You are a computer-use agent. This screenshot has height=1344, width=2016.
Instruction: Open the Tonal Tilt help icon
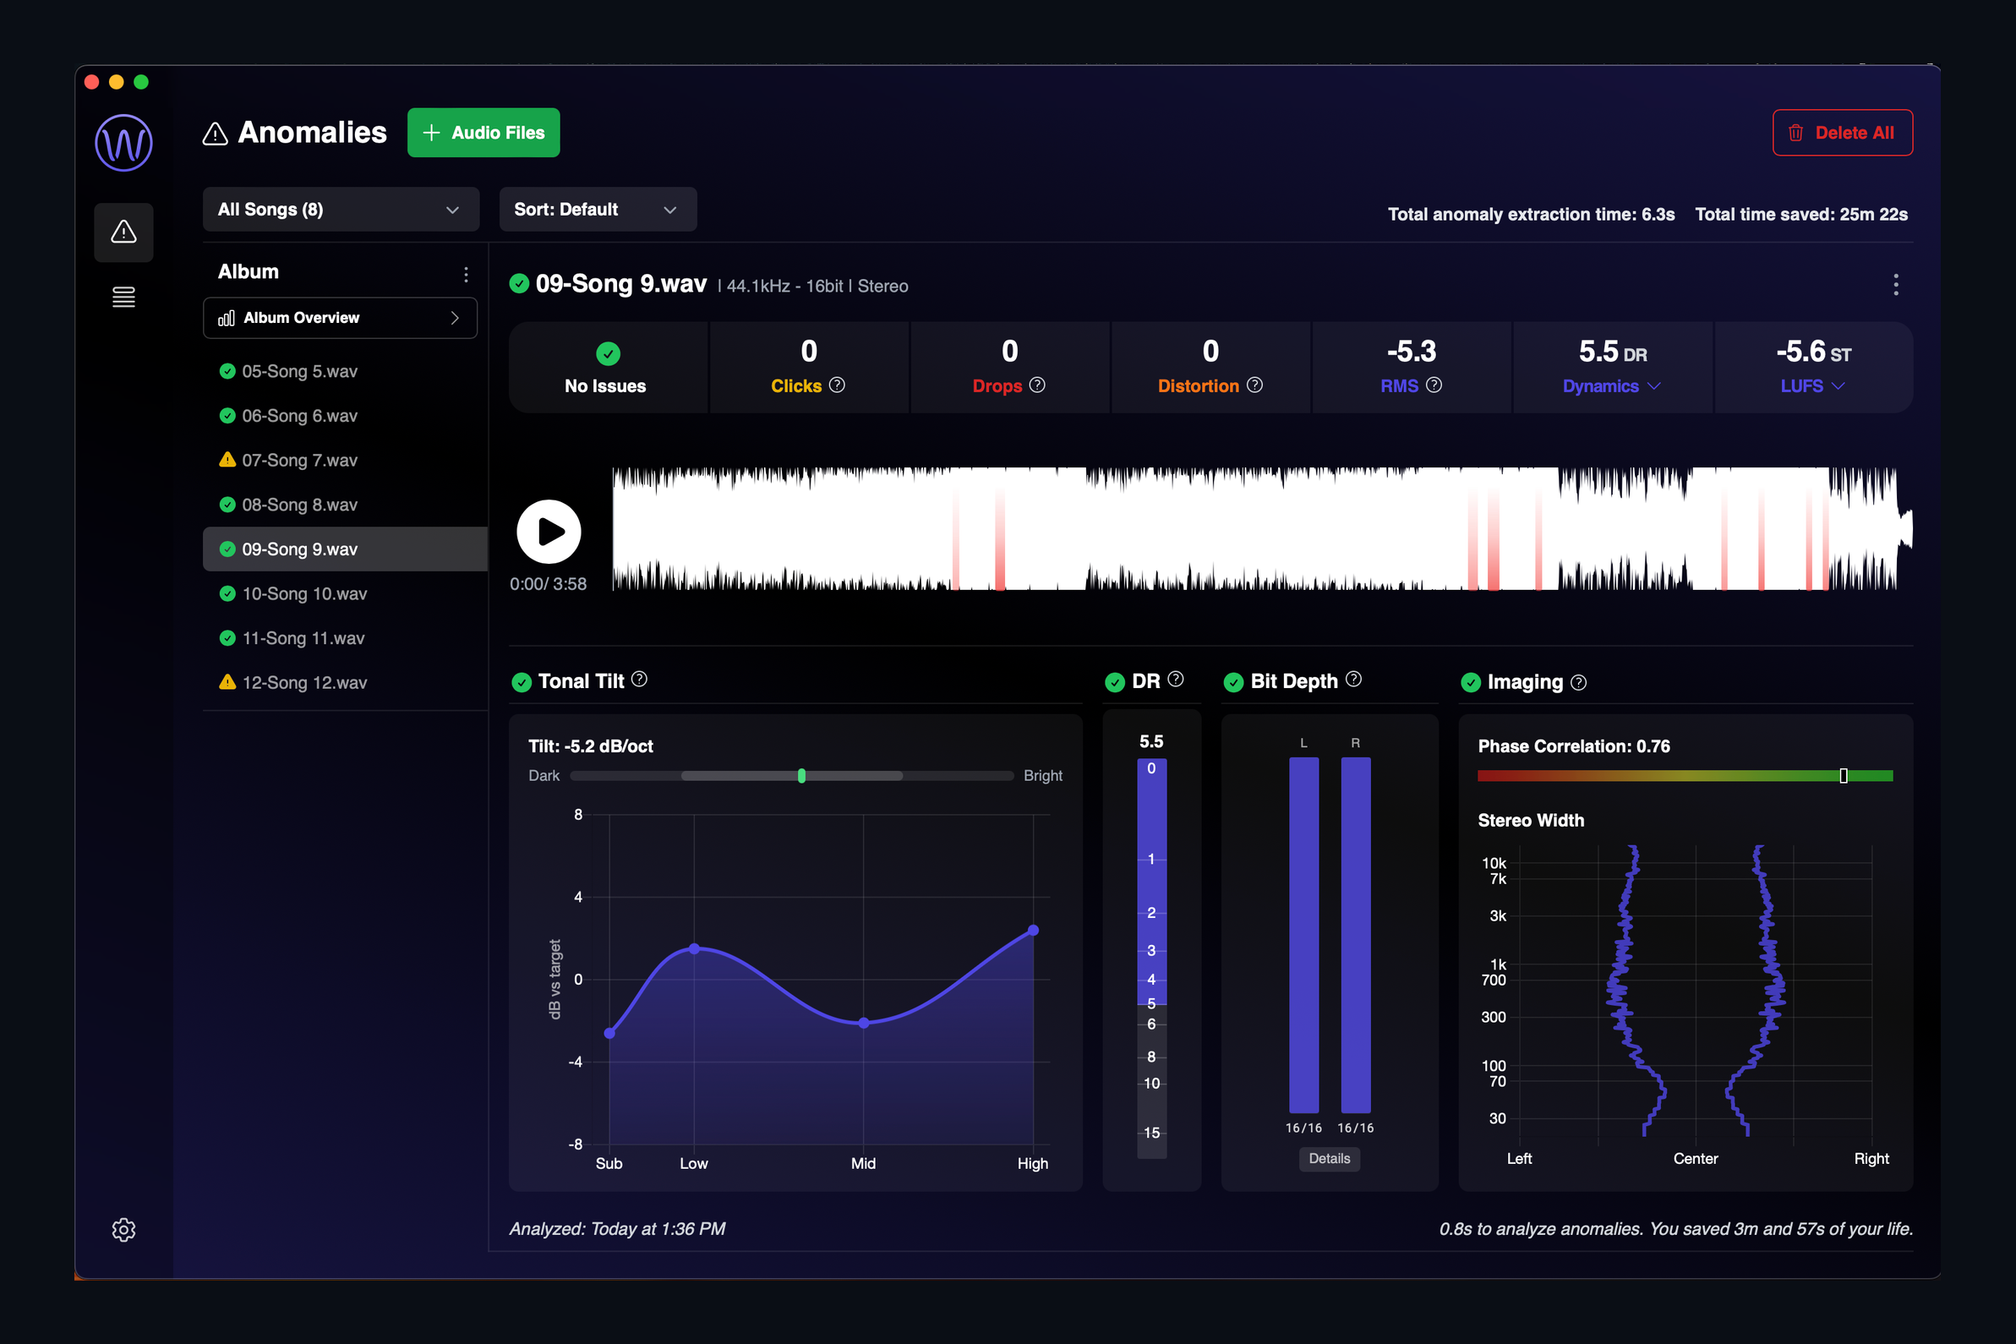tap(639, 679)
